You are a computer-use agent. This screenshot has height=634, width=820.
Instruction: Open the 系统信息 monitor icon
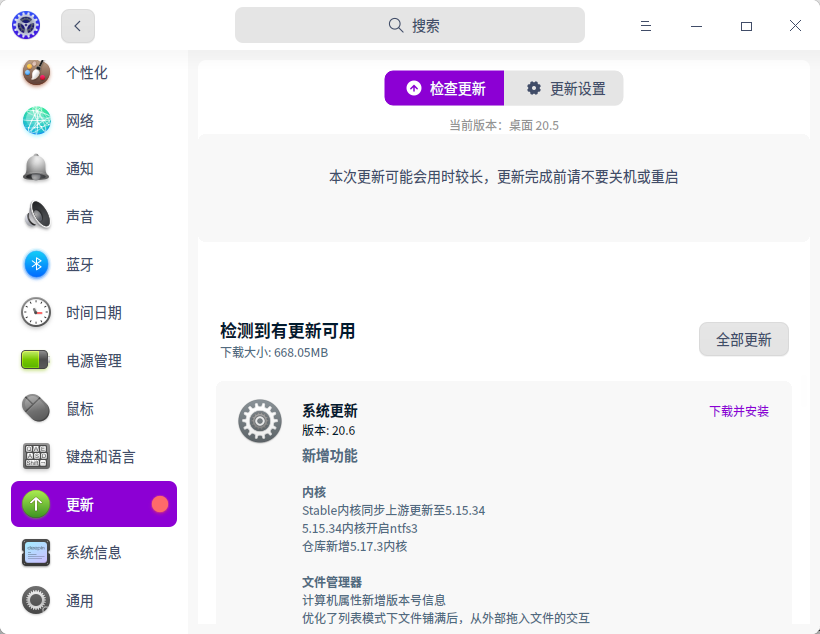[36, 552]
